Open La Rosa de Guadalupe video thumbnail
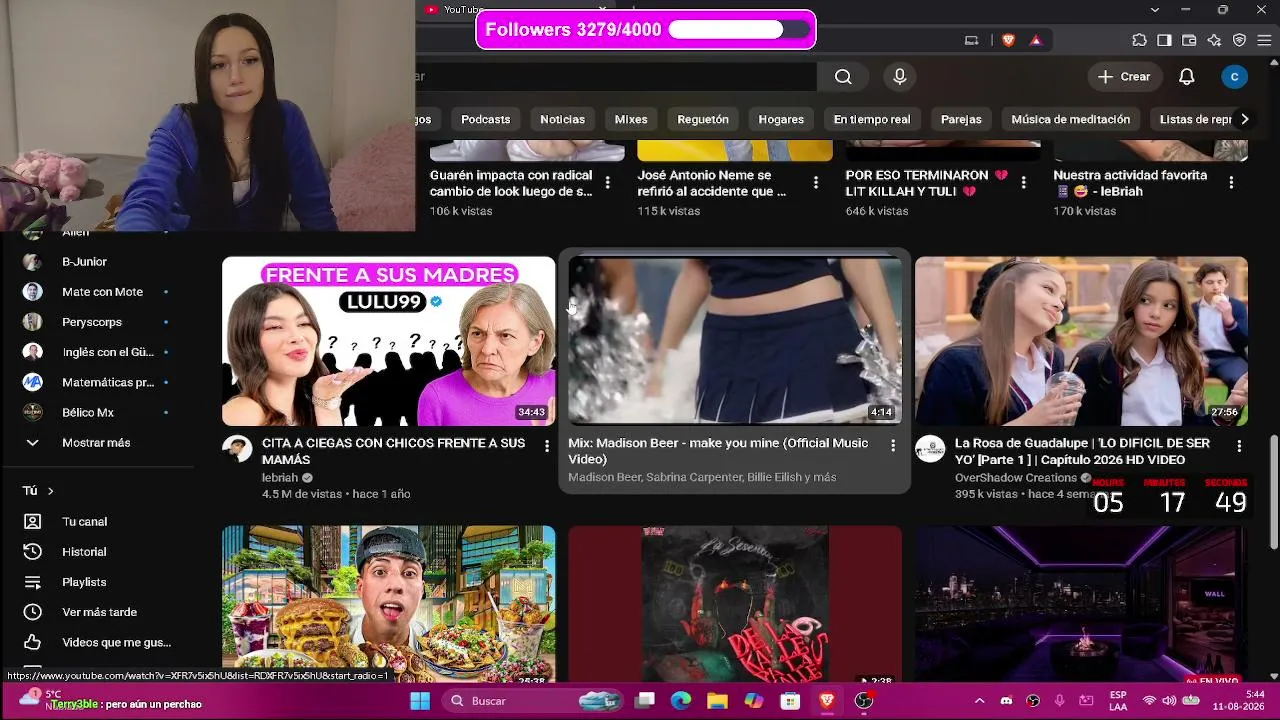The image size is (1280, 720). coord(1081,341)
